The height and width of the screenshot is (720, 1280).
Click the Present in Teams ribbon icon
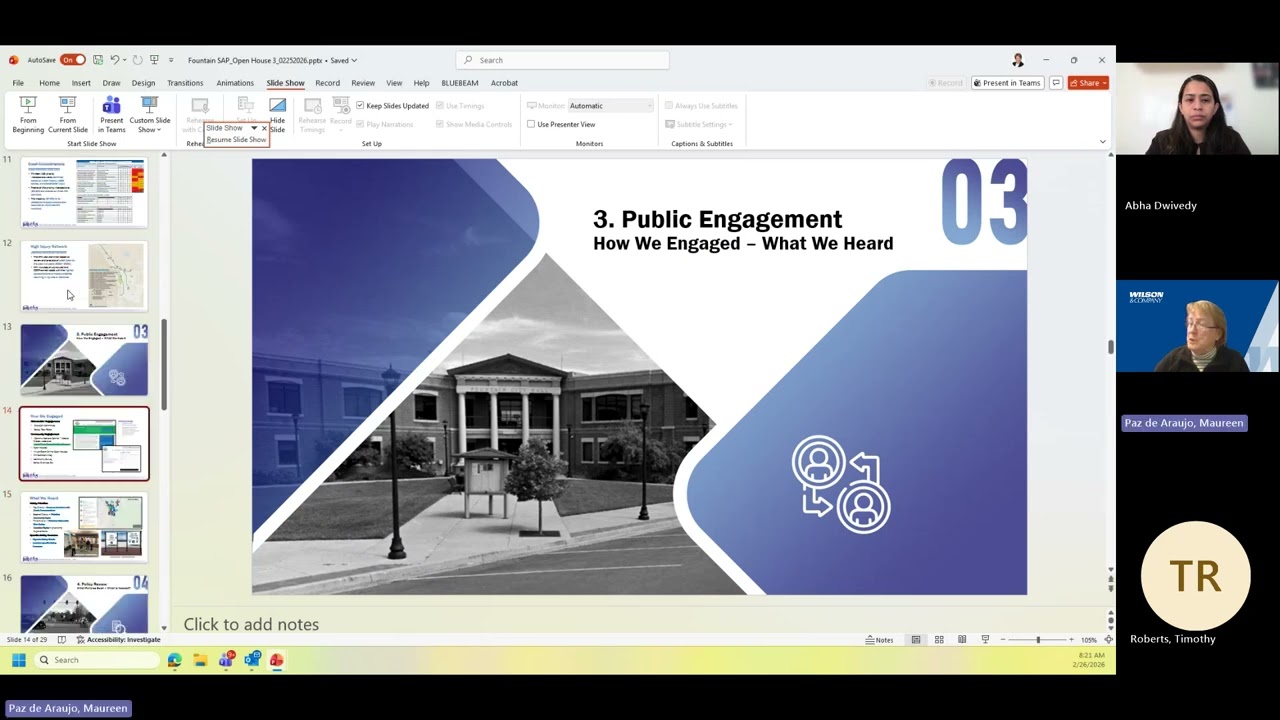pos(111,115)
